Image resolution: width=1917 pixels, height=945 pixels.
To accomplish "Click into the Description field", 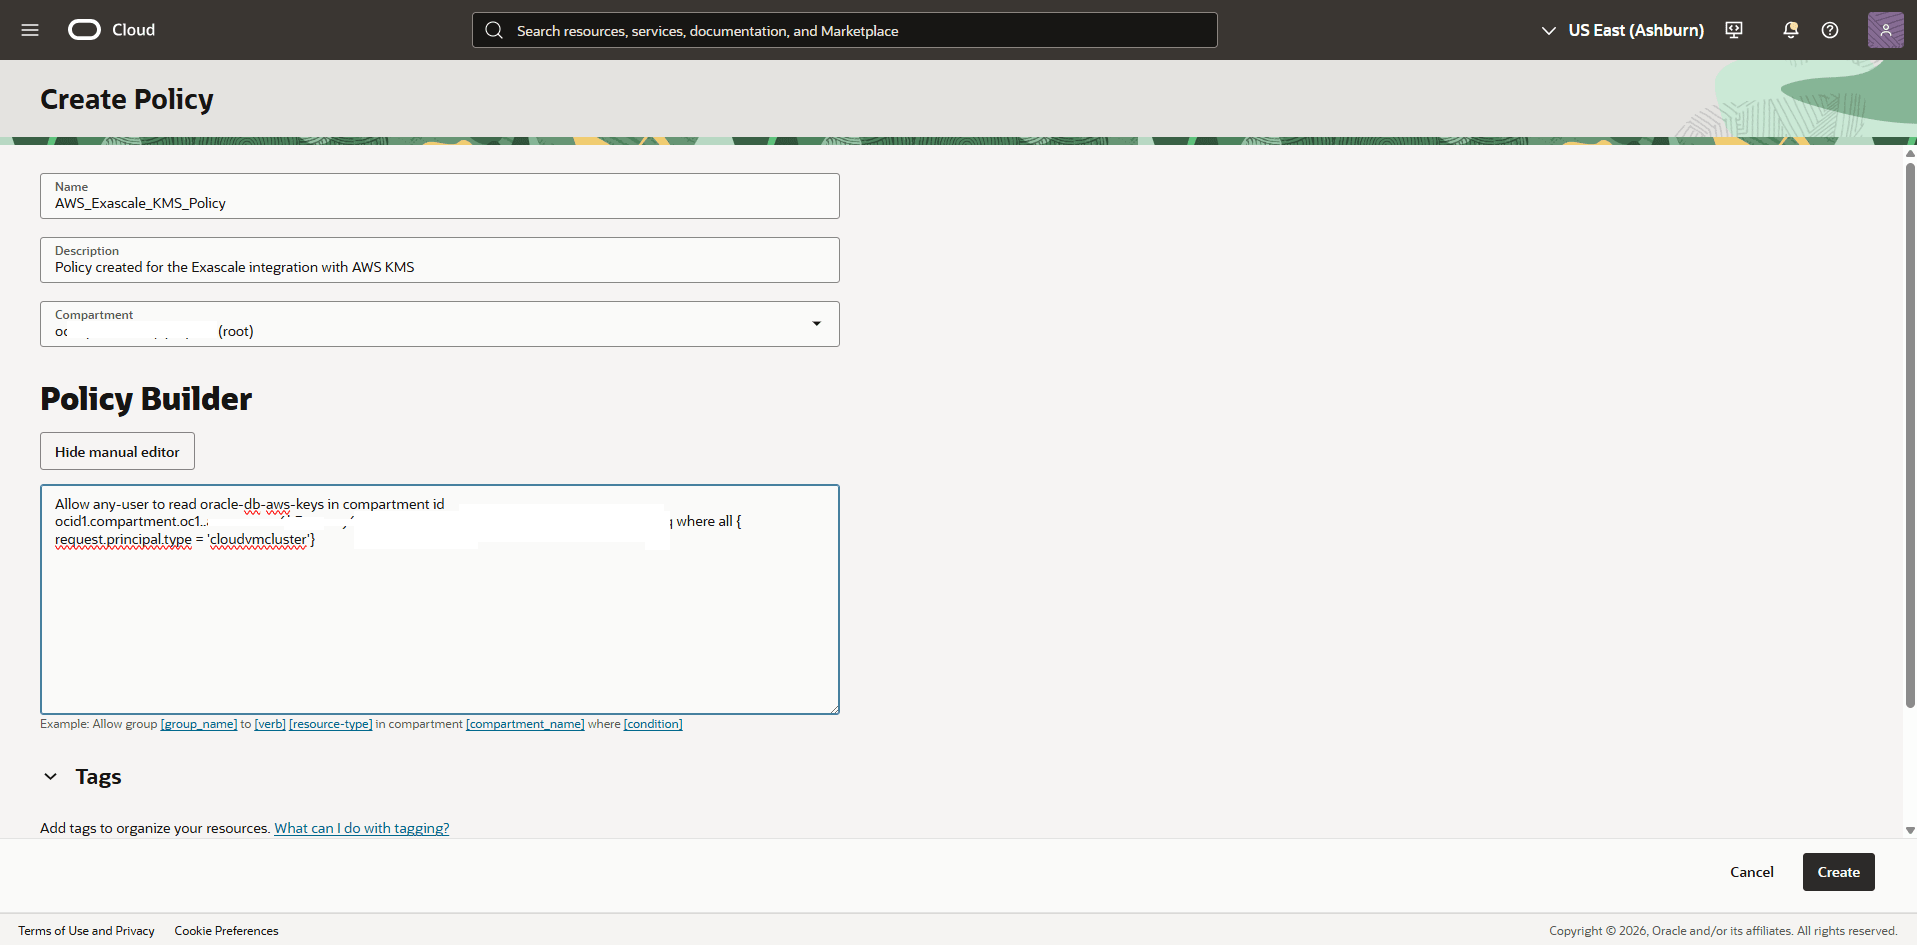I will 440,260.
